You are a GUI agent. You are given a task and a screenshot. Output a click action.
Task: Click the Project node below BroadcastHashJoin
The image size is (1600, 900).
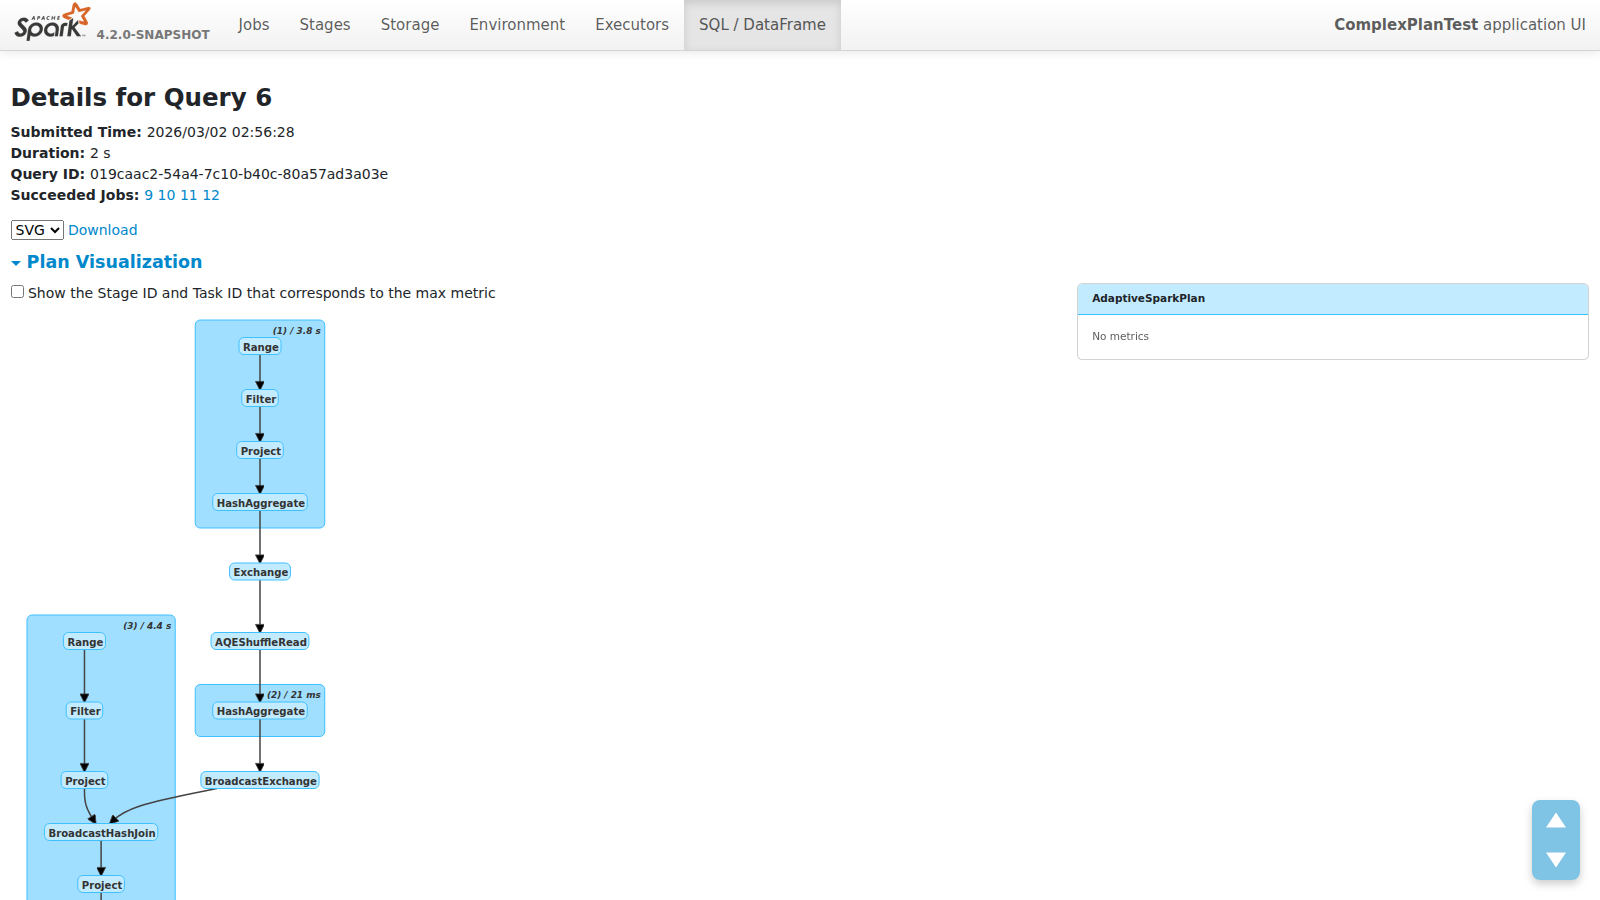coord(101,884)
